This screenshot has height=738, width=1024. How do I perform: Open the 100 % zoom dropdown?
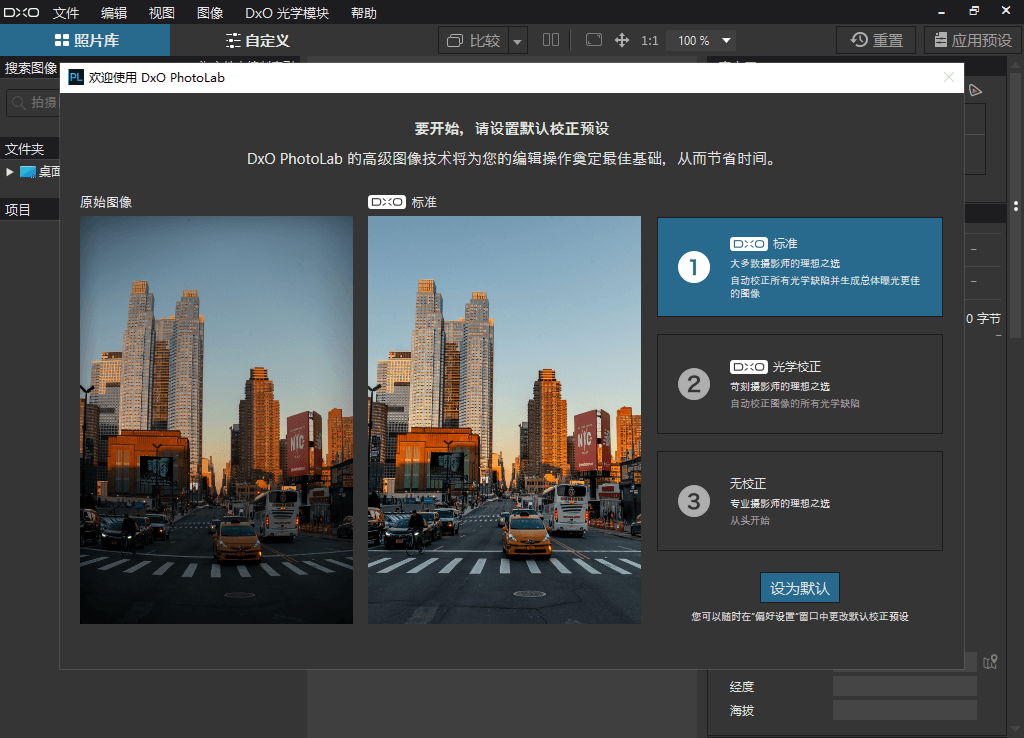(x=701, y=40)
